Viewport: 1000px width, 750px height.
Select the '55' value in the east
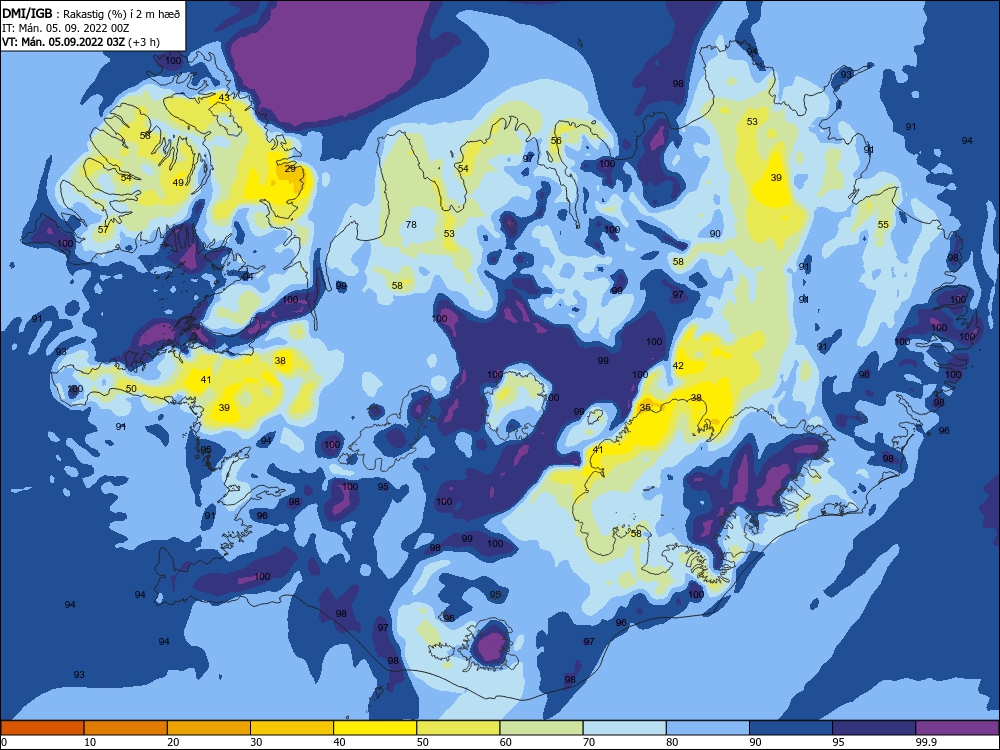(883, 224)
